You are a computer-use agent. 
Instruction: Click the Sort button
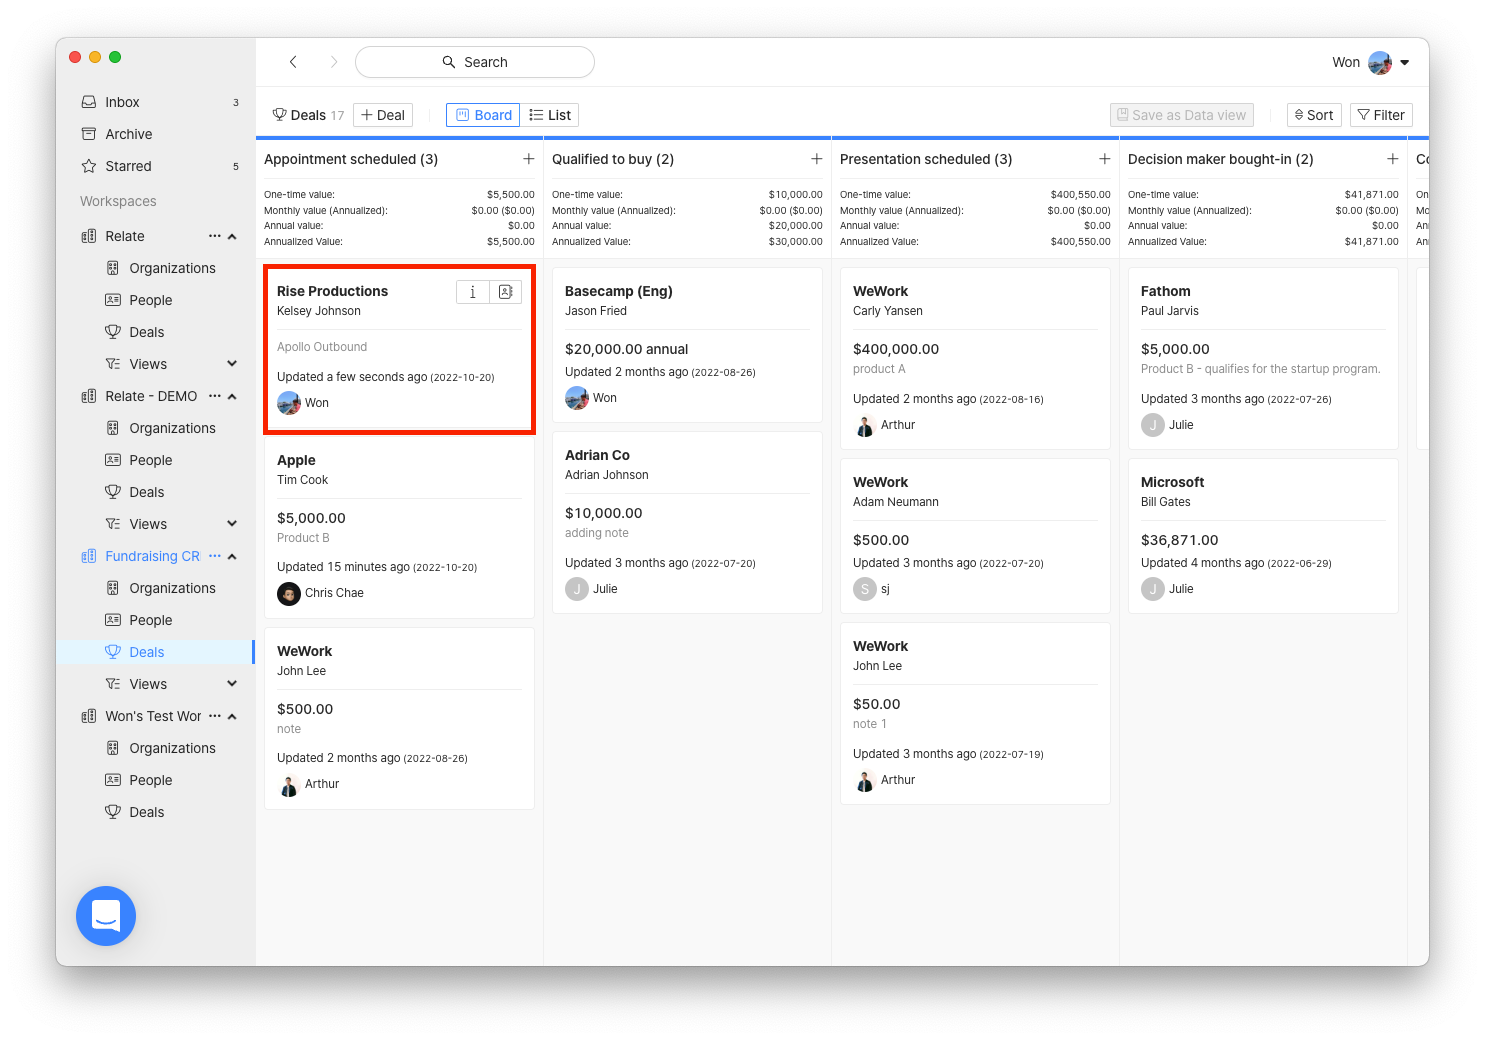click(1314, 115)
